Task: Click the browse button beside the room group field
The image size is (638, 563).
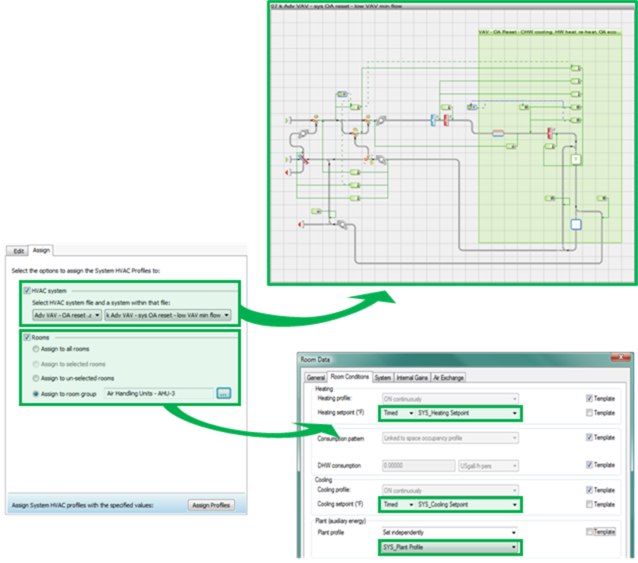Action: pos(223,393)
